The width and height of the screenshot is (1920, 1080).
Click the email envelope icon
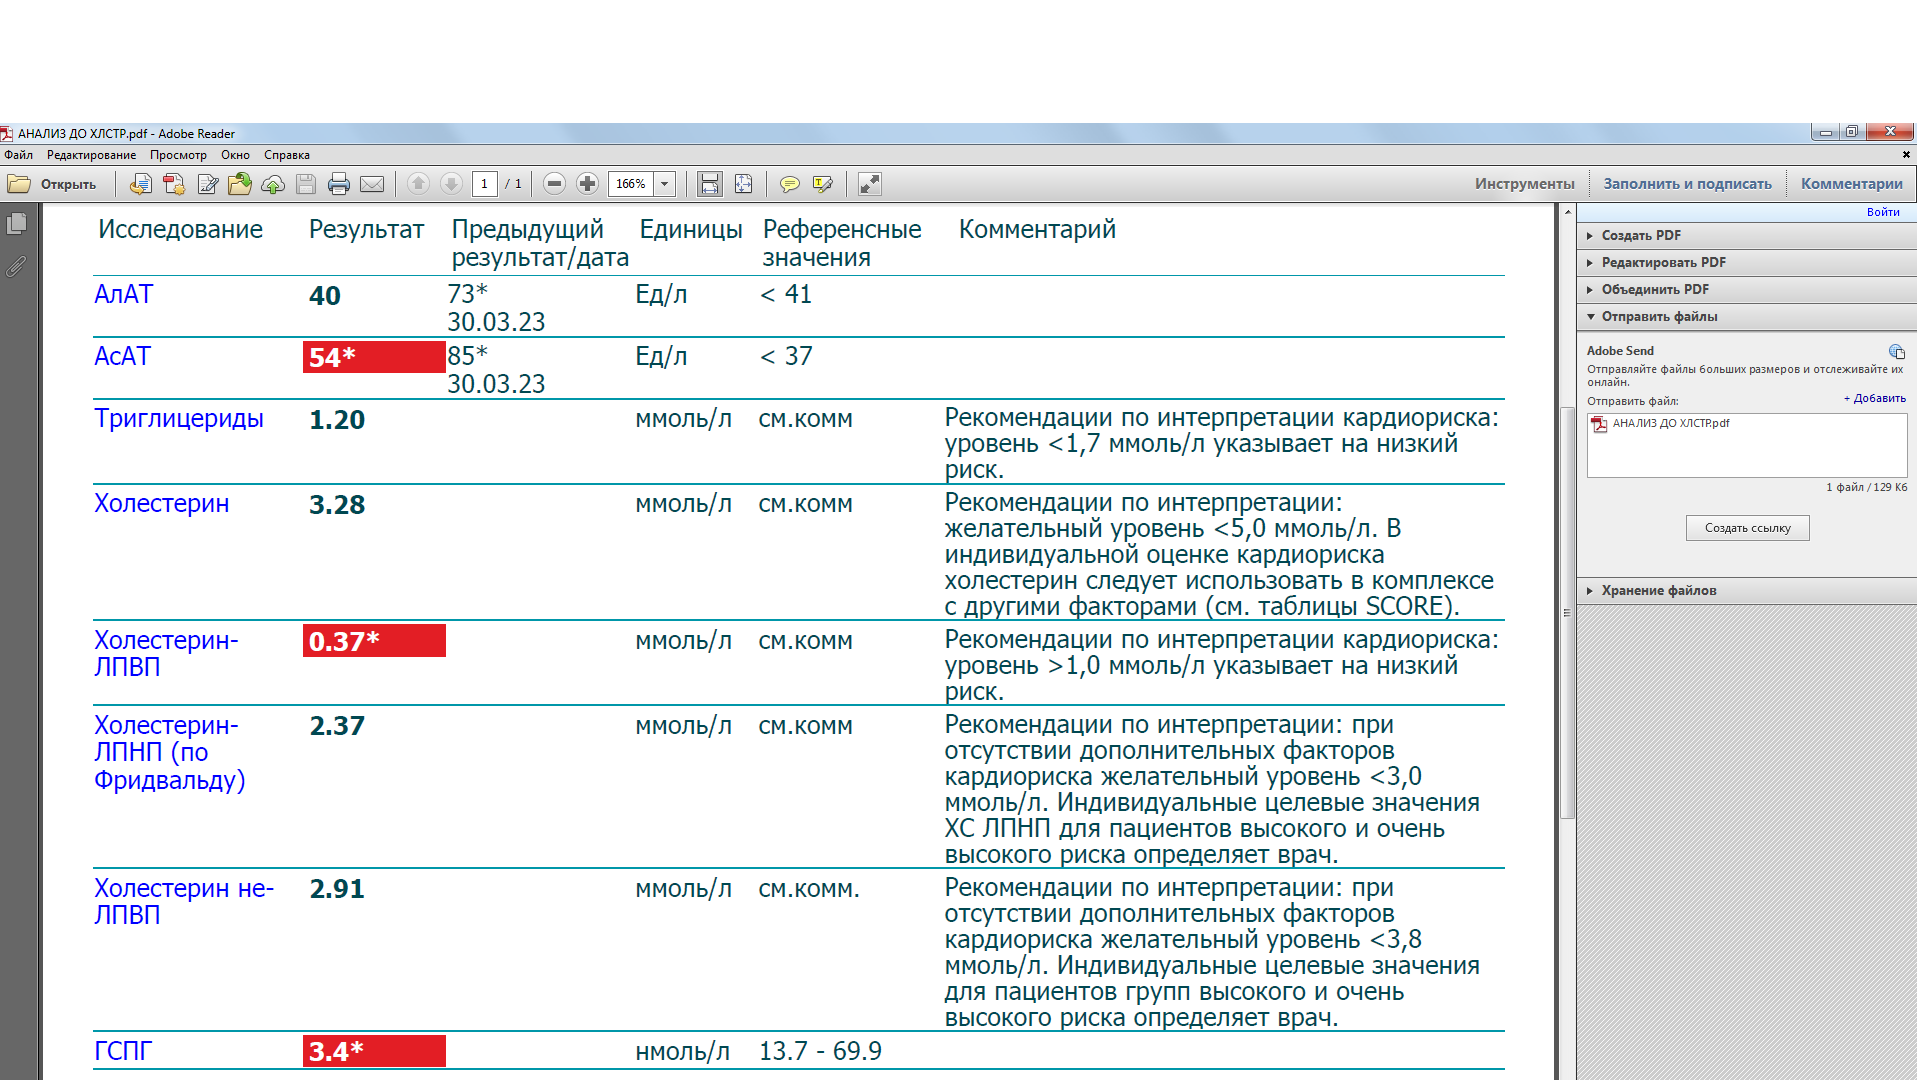point(372,184)
